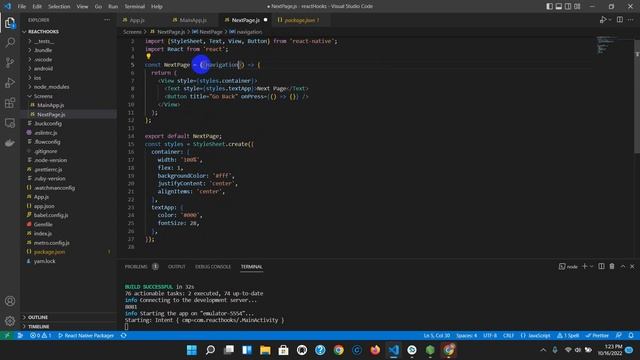Open MainApp.js in the explorer tree
640x360 pixels.
click(51, 105)
